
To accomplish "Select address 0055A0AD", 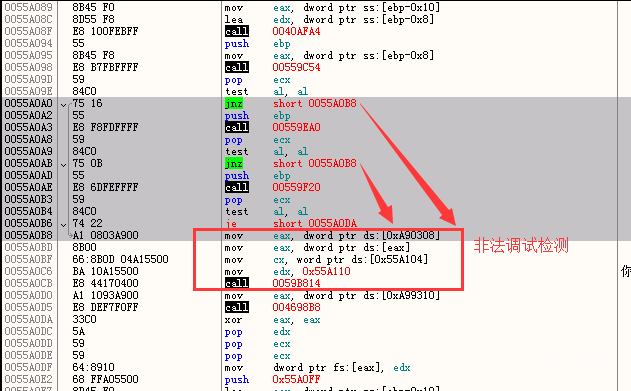I will (x=29, y=175).
